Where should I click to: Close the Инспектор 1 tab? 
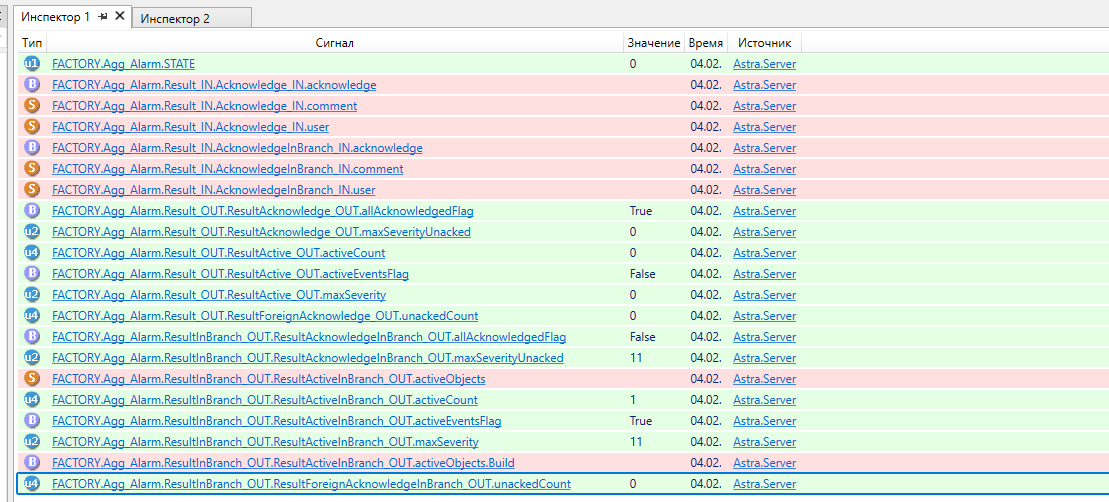[x=120, y=17]
